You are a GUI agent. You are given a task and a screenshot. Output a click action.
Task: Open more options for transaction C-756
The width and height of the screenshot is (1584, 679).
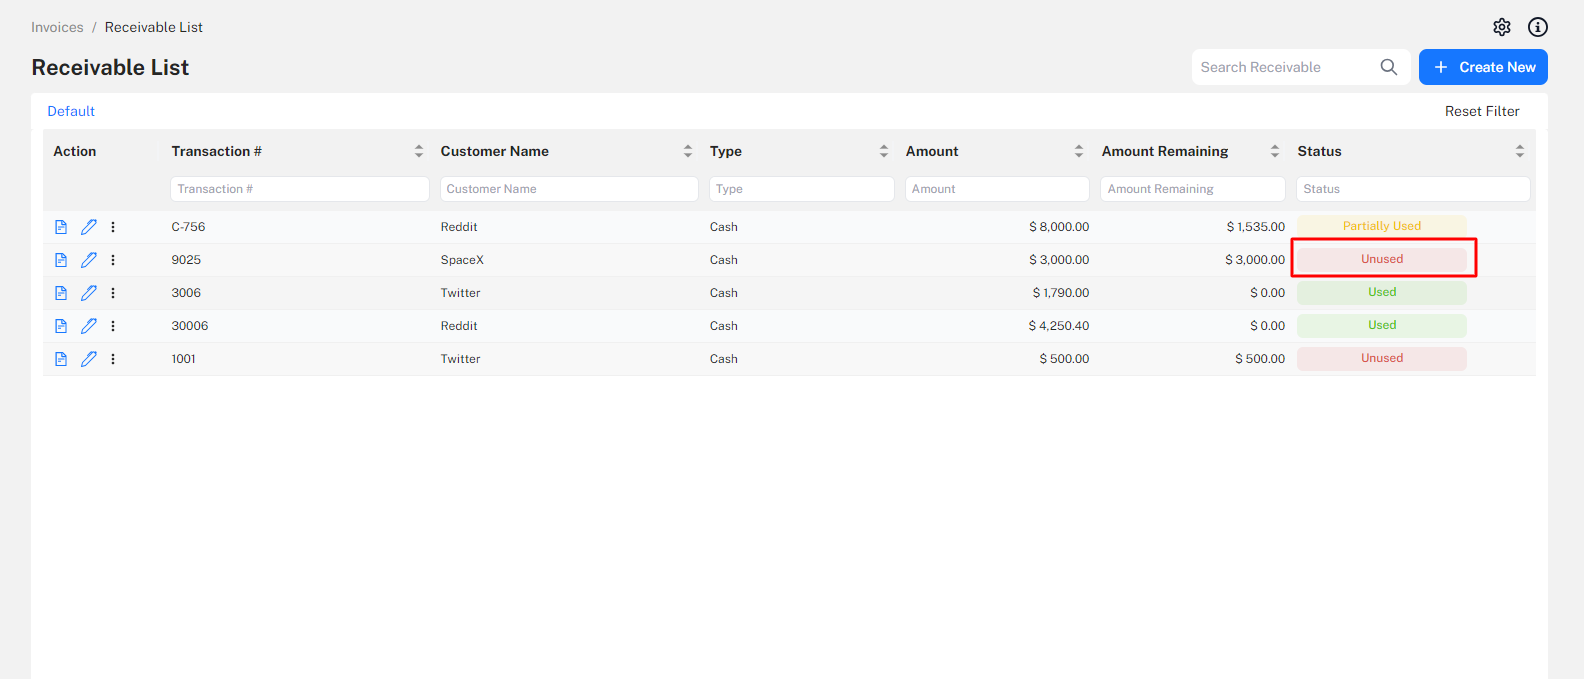(113, 227)
